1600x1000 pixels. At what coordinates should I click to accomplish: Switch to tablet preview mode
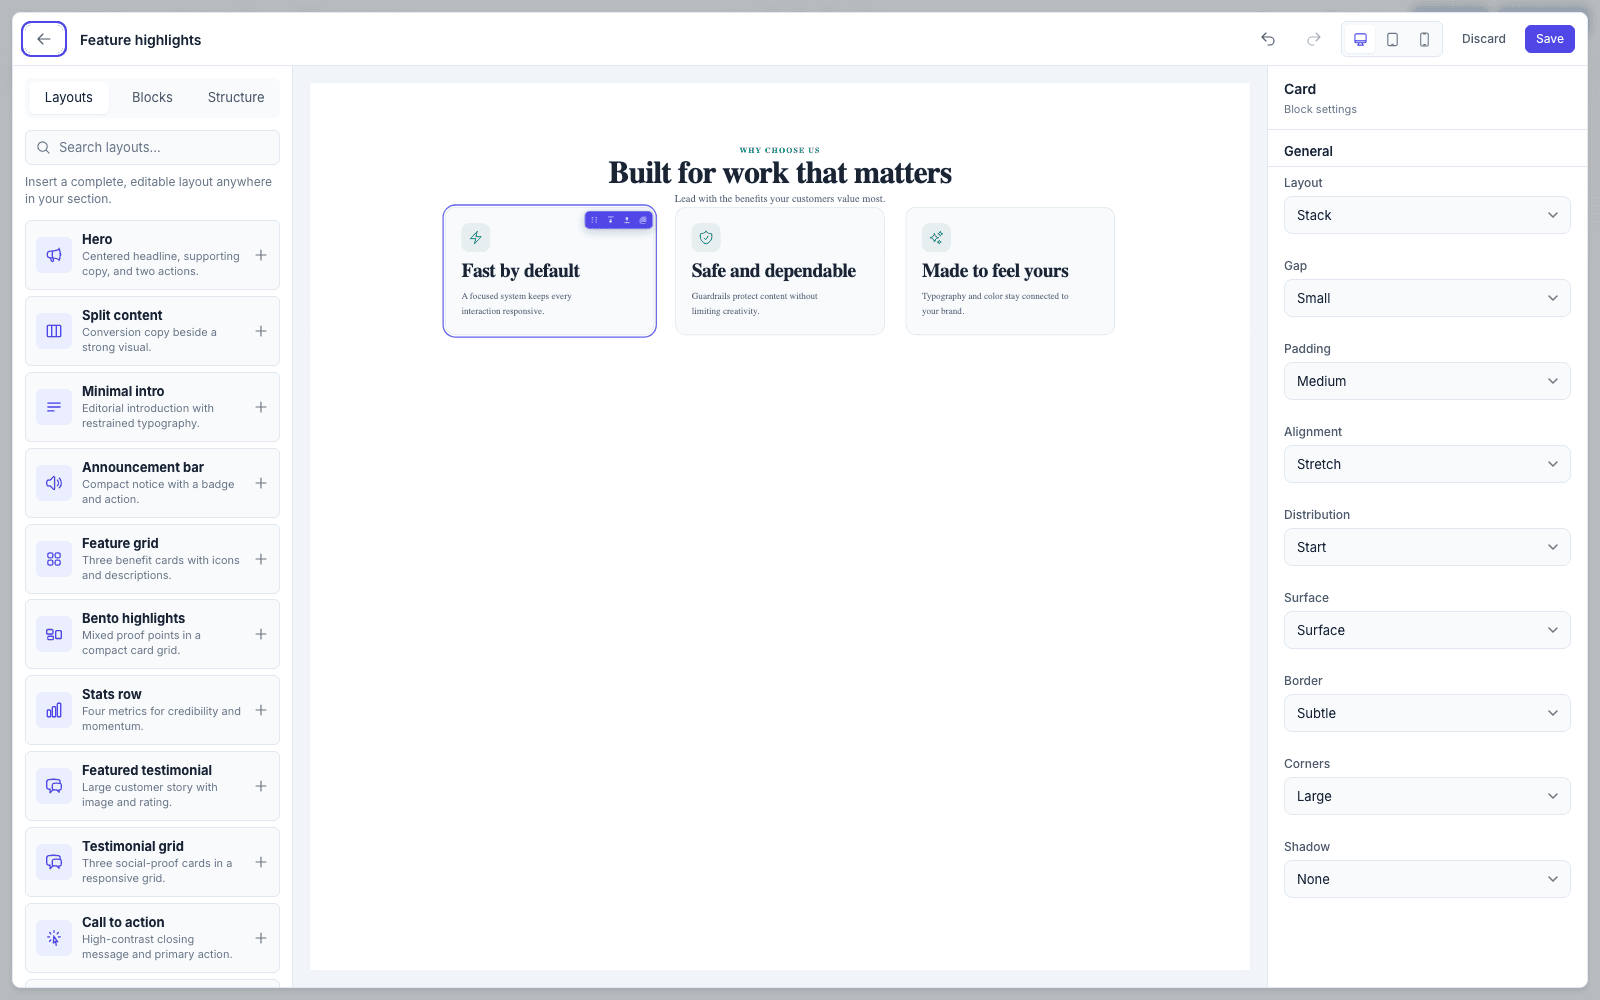click(1392, 39)
